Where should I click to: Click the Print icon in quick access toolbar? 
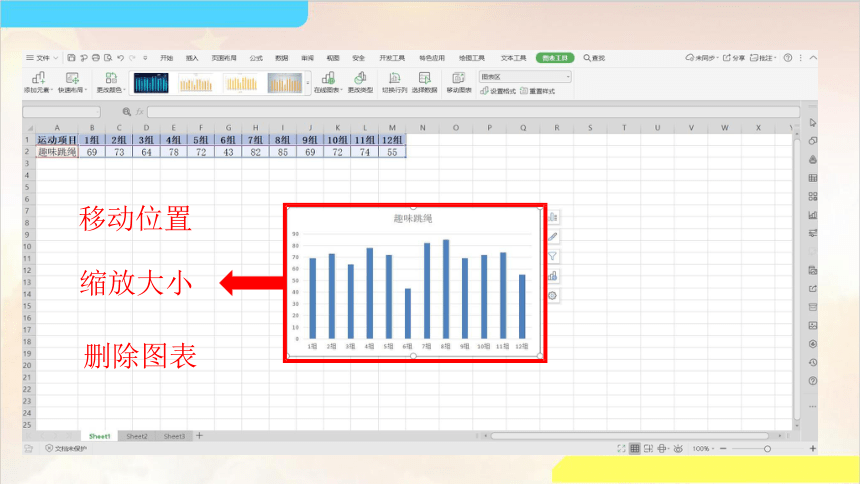click(96, 58)
